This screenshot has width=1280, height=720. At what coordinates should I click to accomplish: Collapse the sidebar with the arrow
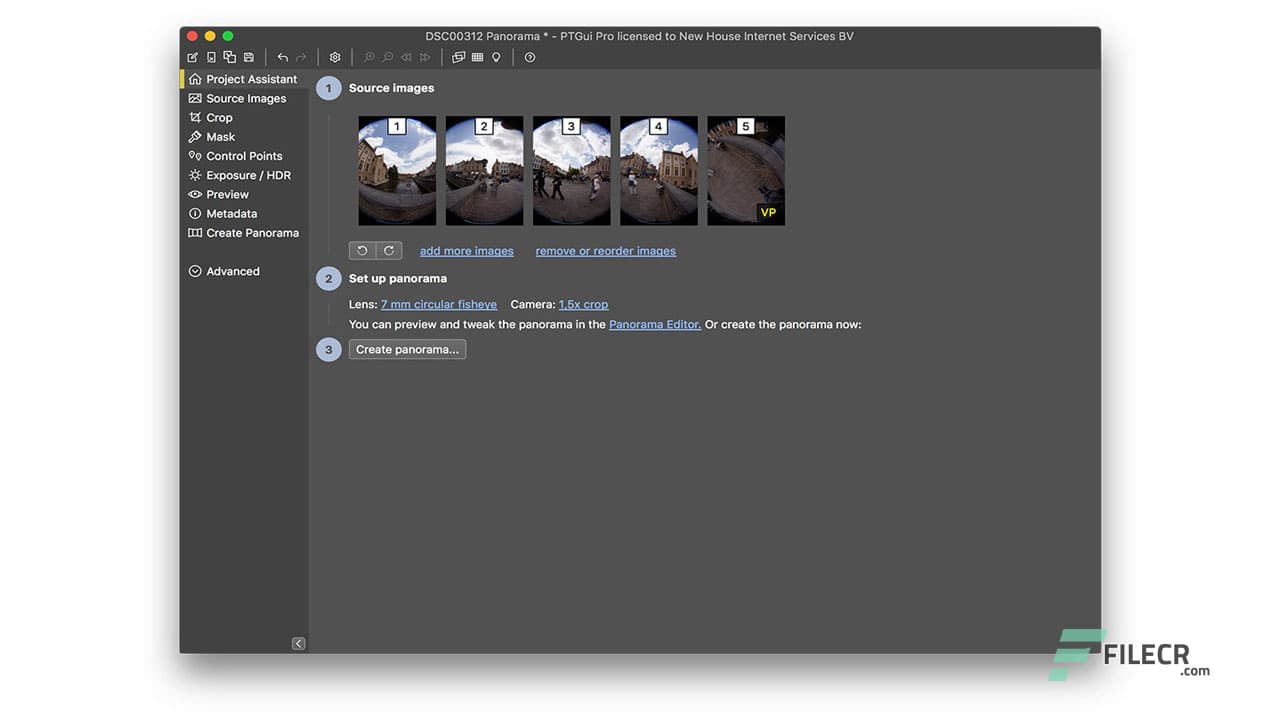click(x=297, y=643)
